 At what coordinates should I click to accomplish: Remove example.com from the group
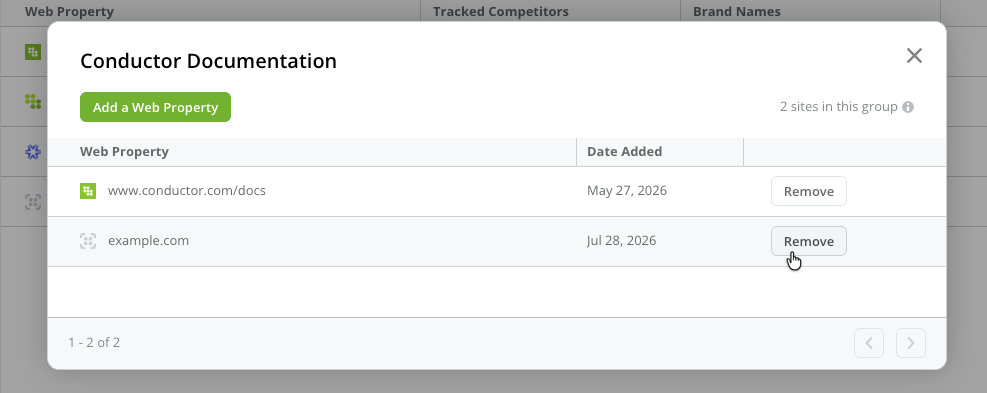coord(809,241)
